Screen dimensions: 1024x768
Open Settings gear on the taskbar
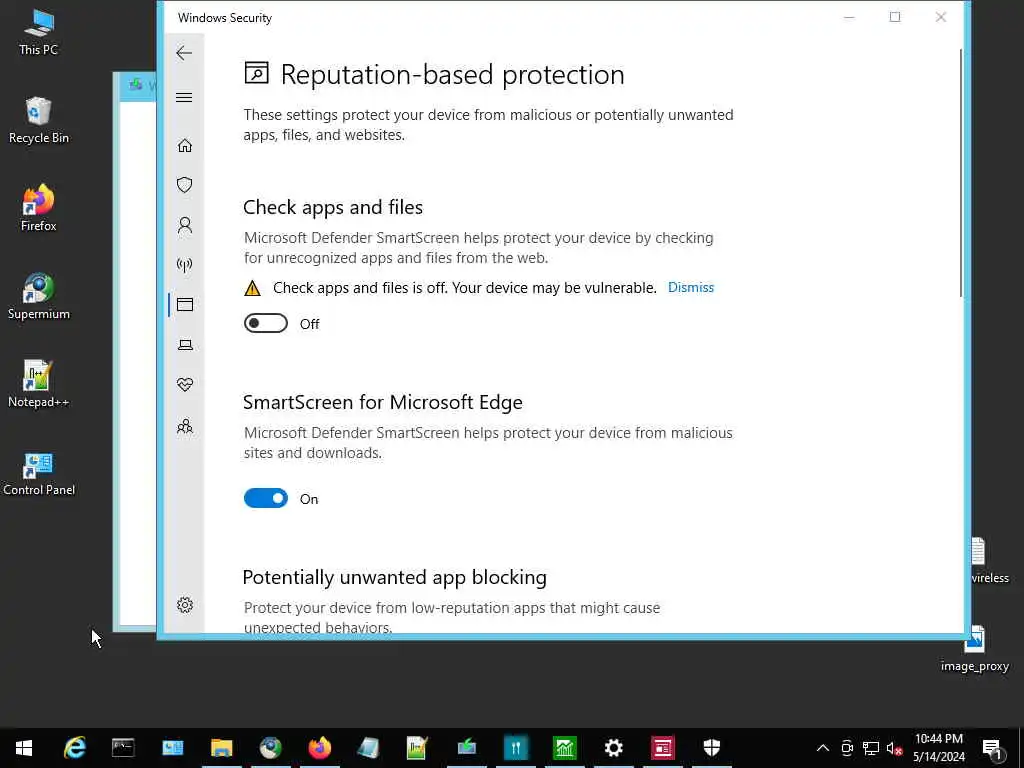pyautogui.click(x=613, y=748)
